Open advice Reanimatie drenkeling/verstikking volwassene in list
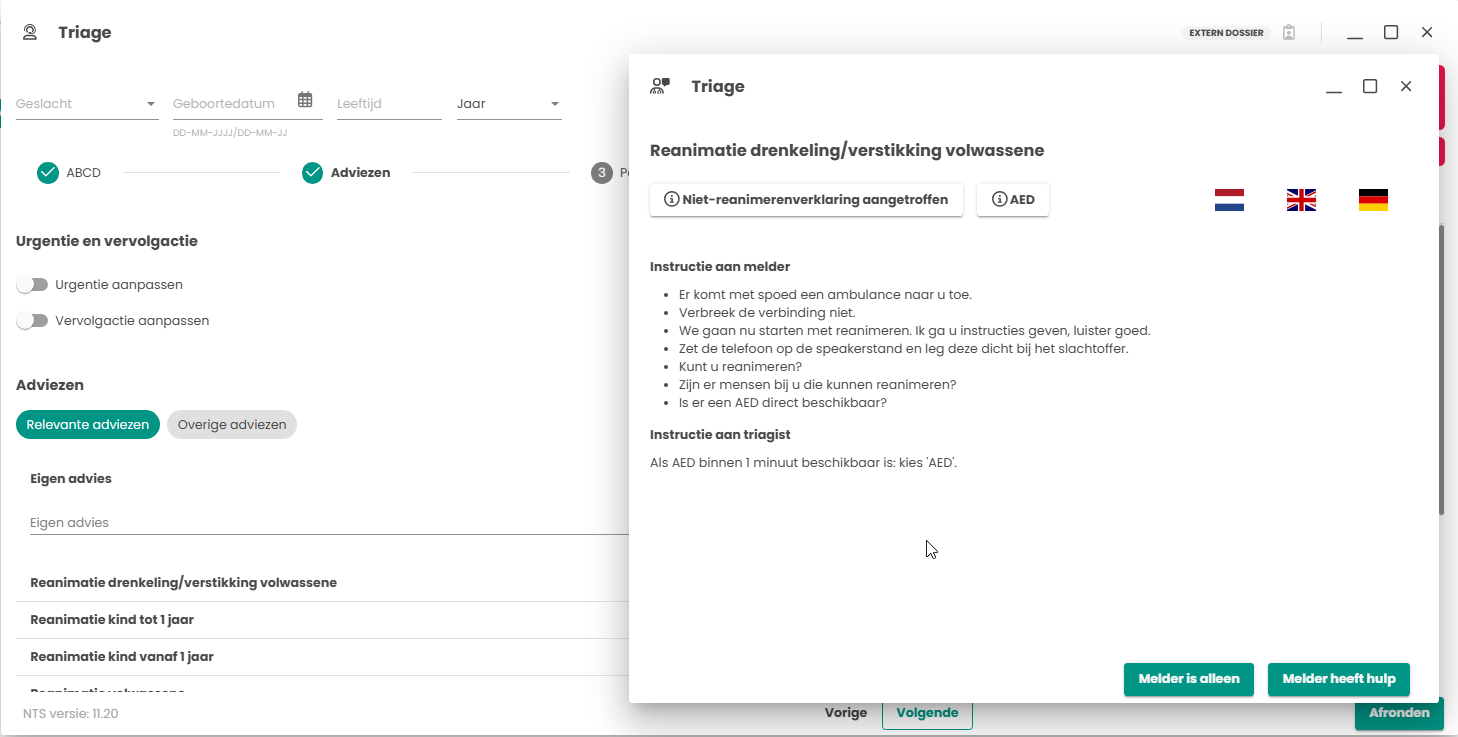Image resolution: width=1458 pixels, height=737 pixels. point(322,583)
